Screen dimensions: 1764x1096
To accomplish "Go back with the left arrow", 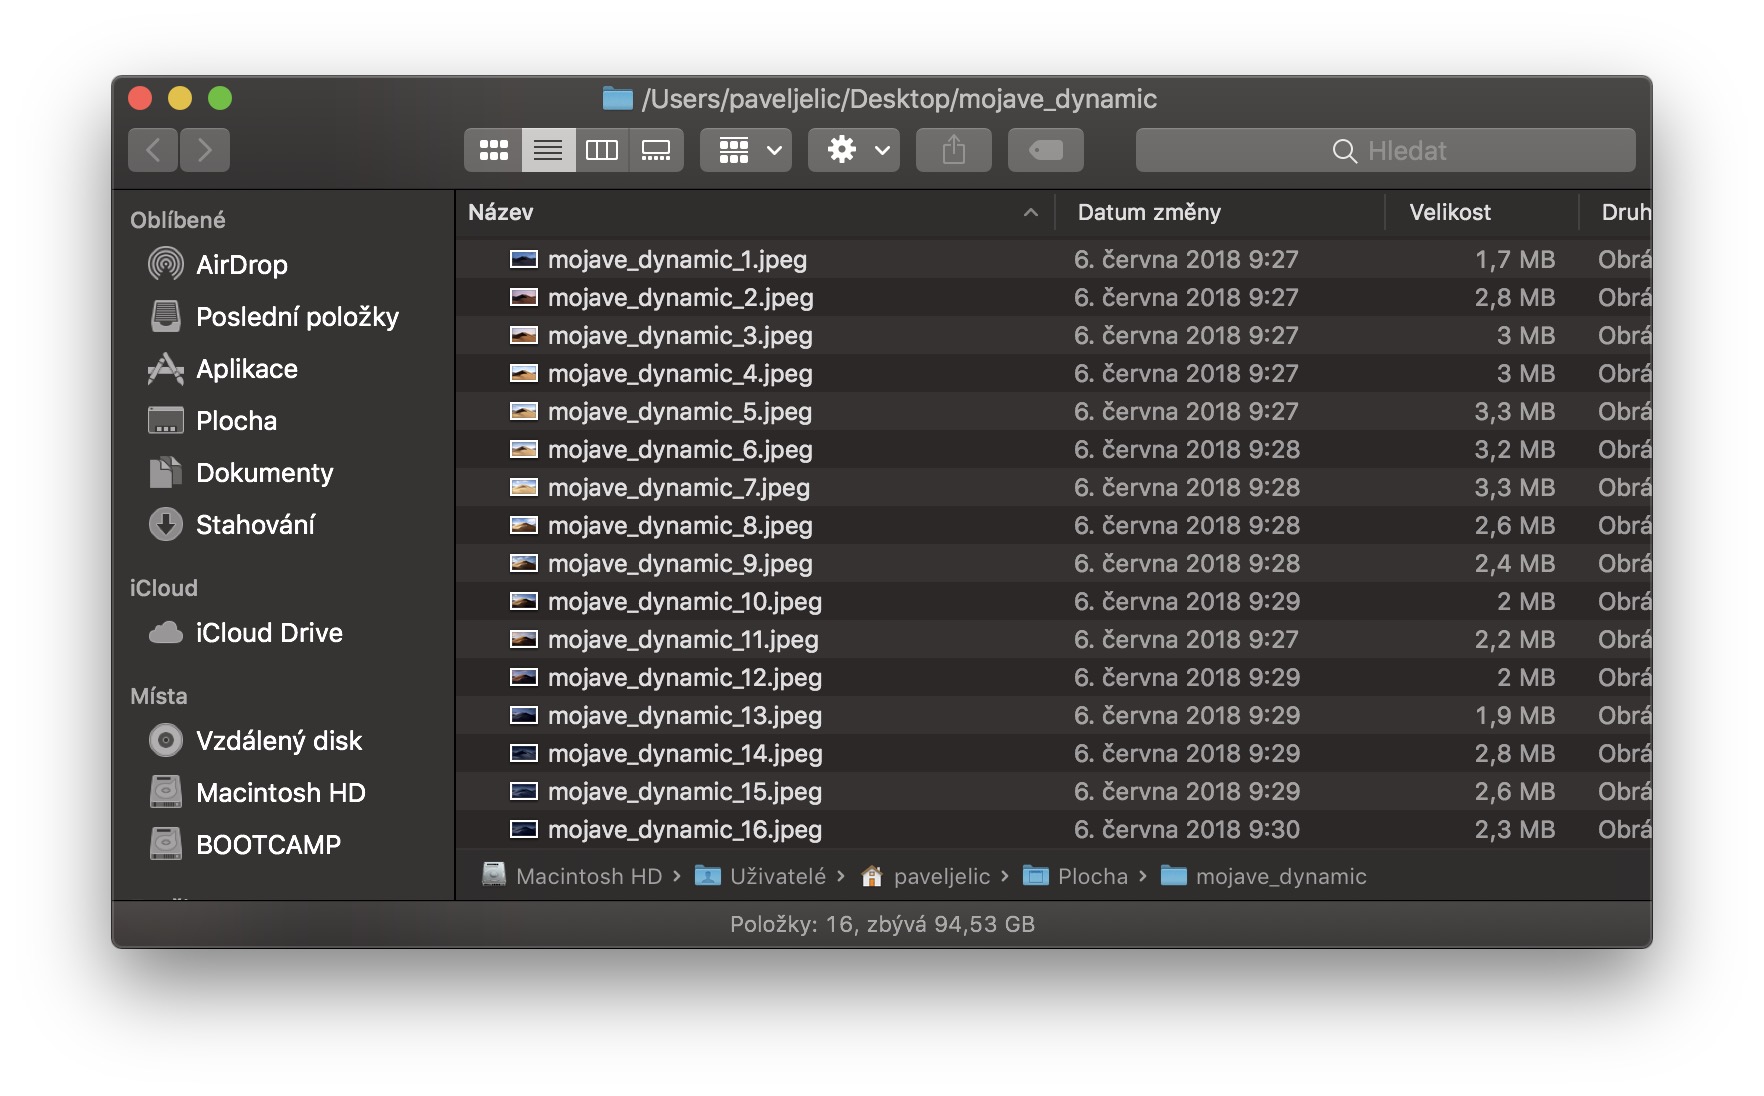I will click(x=153, y=150).
